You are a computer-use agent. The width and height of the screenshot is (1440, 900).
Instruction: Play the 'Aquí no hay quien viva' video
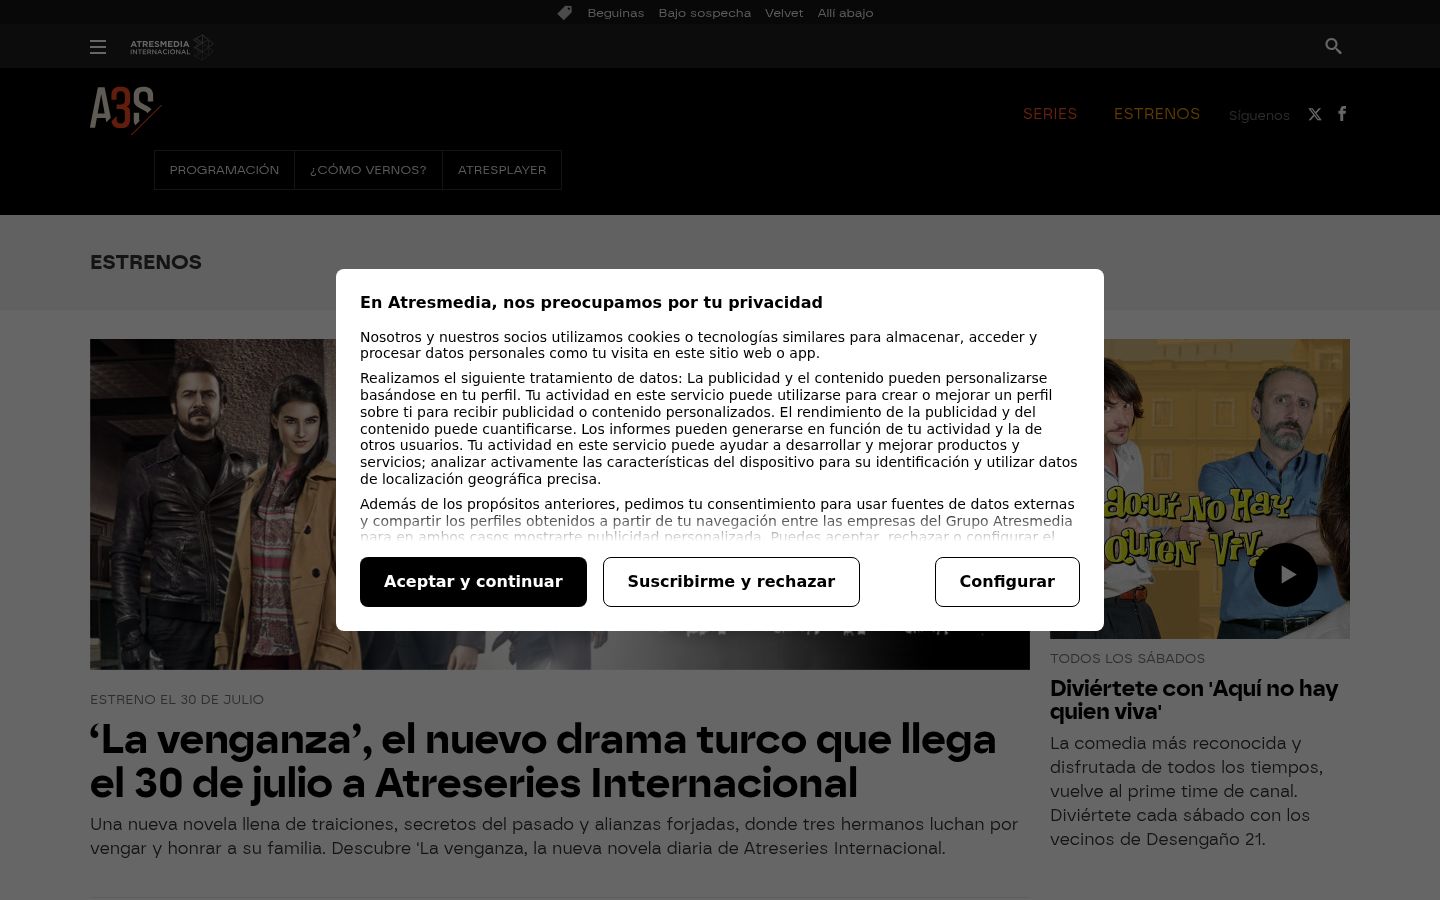pos(1286,574)
